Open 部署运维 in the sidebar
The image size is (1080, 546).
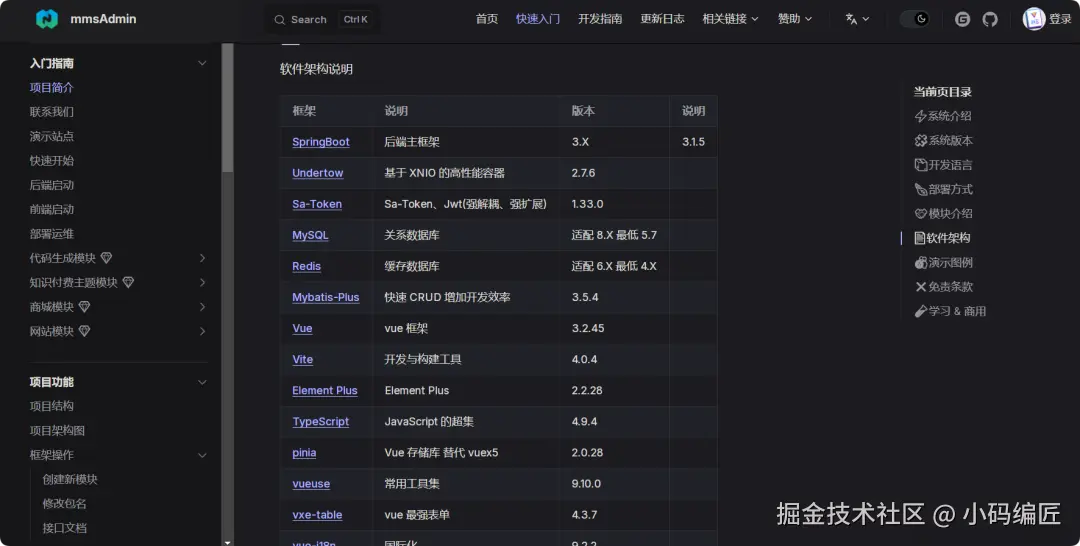point(52,234)
